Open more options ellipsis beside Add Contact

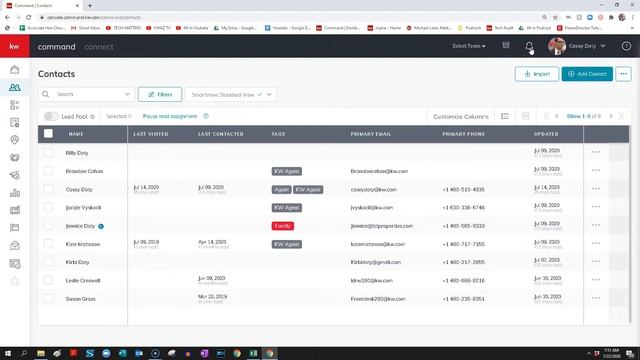click(623, 74)
